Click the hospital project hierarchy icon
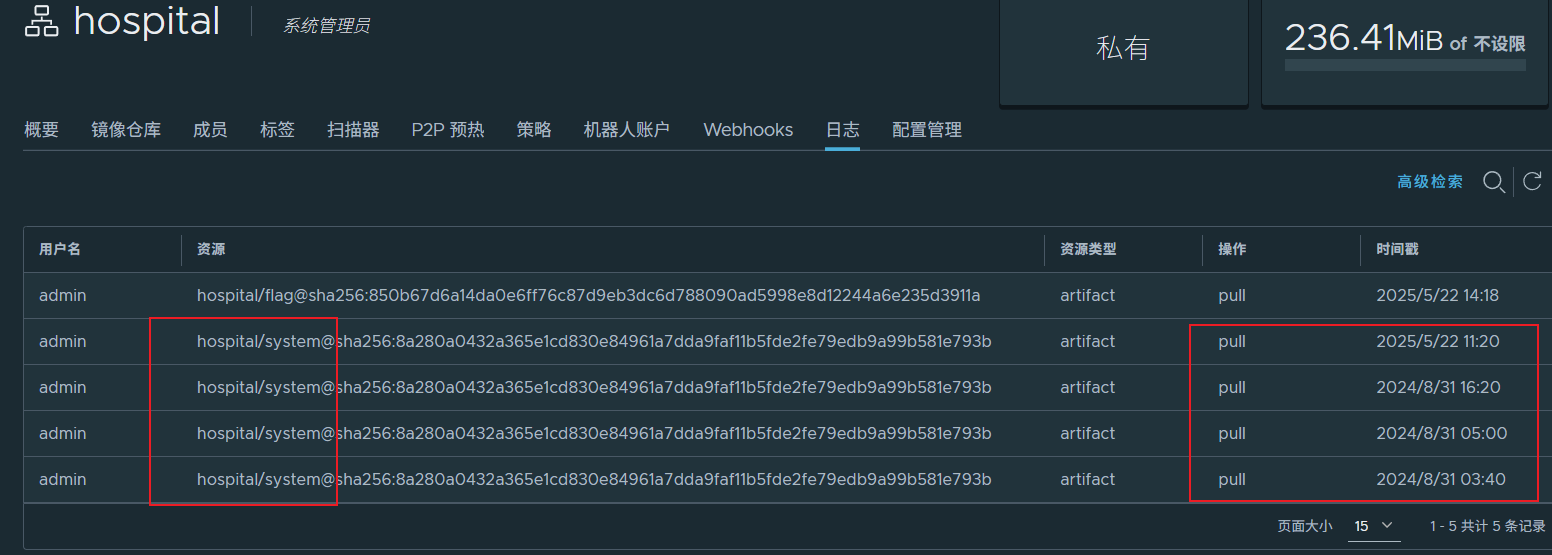Viewport: 1552px width, 555px height. [x=42, y=21]
